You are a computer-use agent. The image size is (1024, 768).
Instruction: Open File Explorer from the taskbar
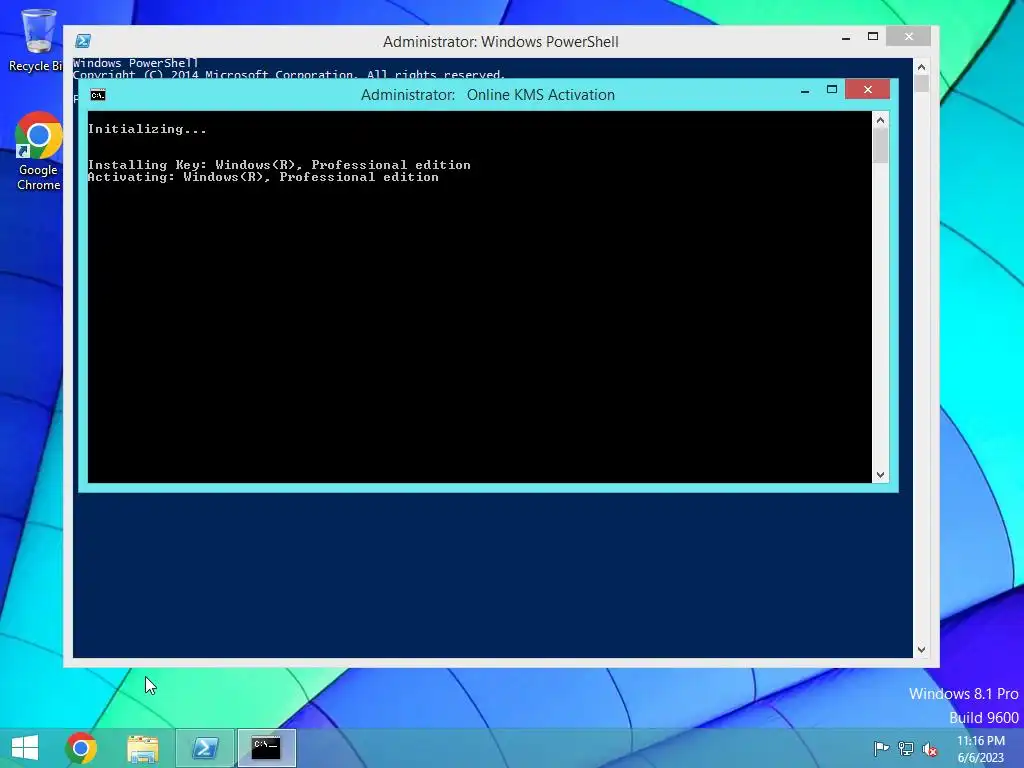point(143,748)
